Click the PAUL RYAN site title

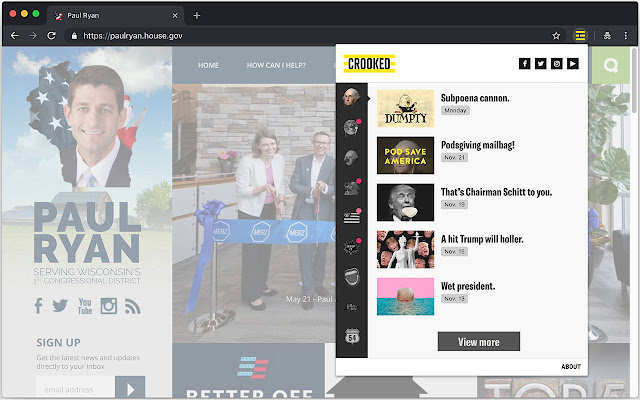click(87, 233)
